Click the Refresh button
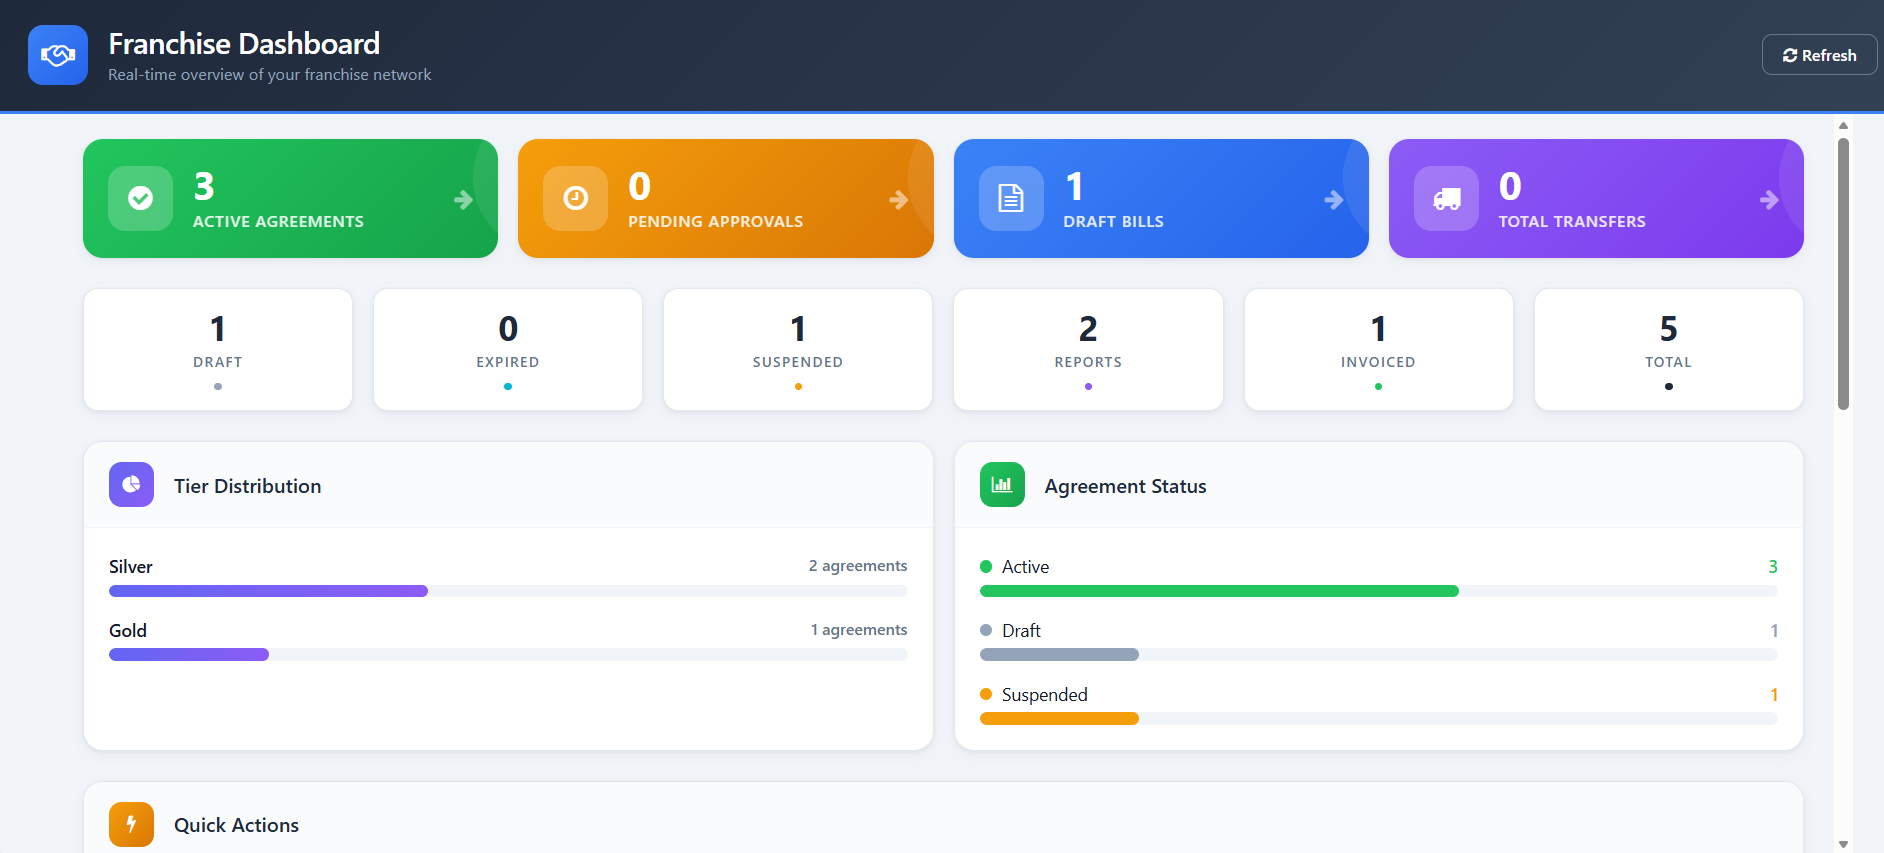Screen dimensions: 1884x853 tap(1819, 55)
